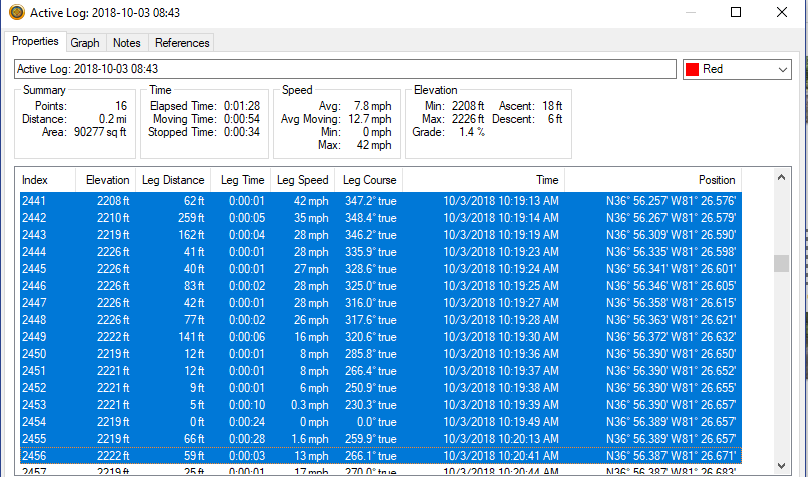Maximize the Active Log window
This screenshot has width=808, height=477.
click(736, 12)
